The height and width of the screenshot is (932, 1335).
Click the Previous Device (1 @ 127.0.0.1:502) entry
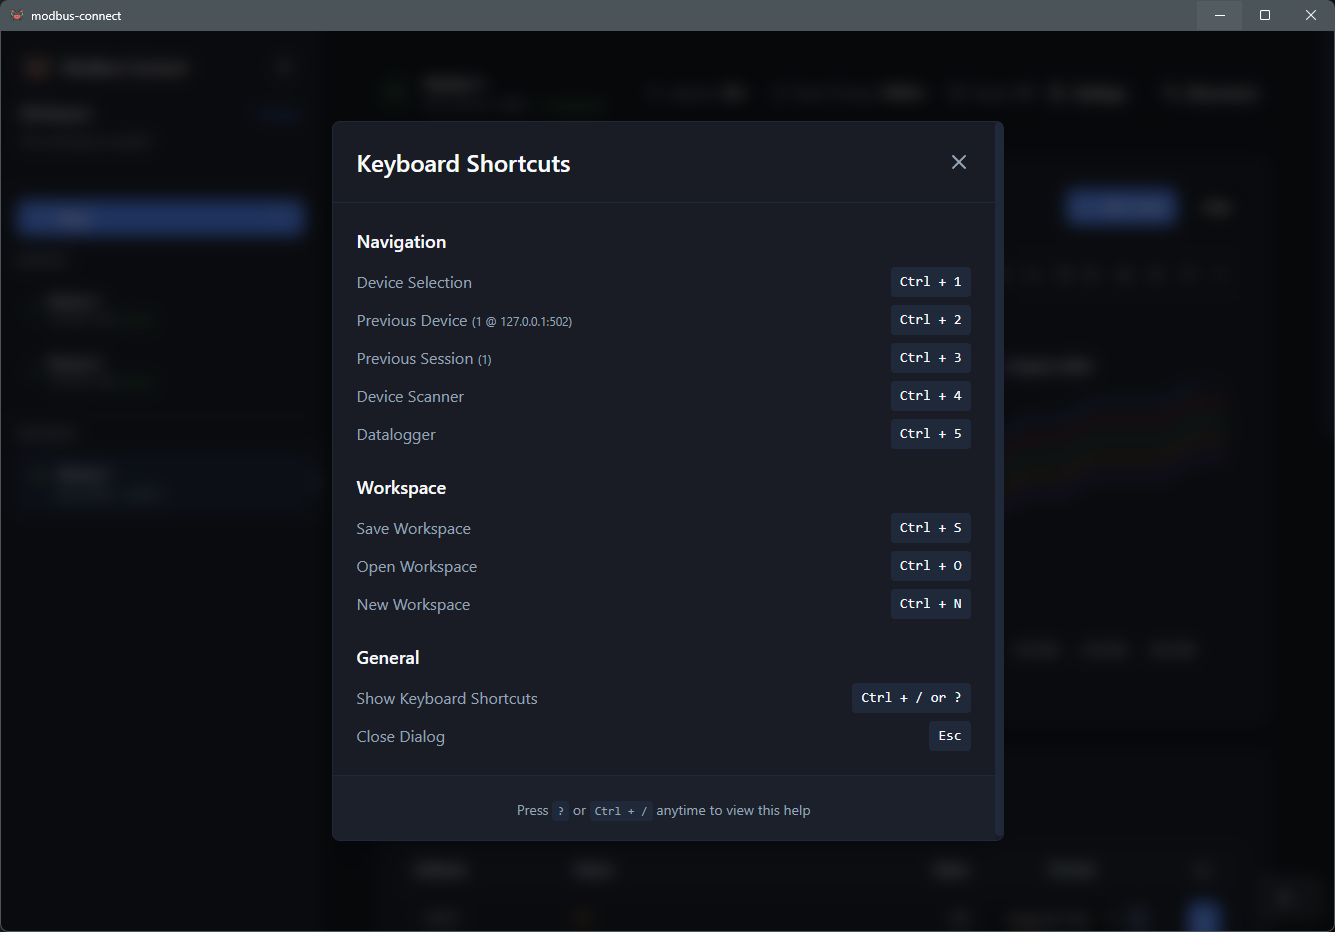[463, 320]
